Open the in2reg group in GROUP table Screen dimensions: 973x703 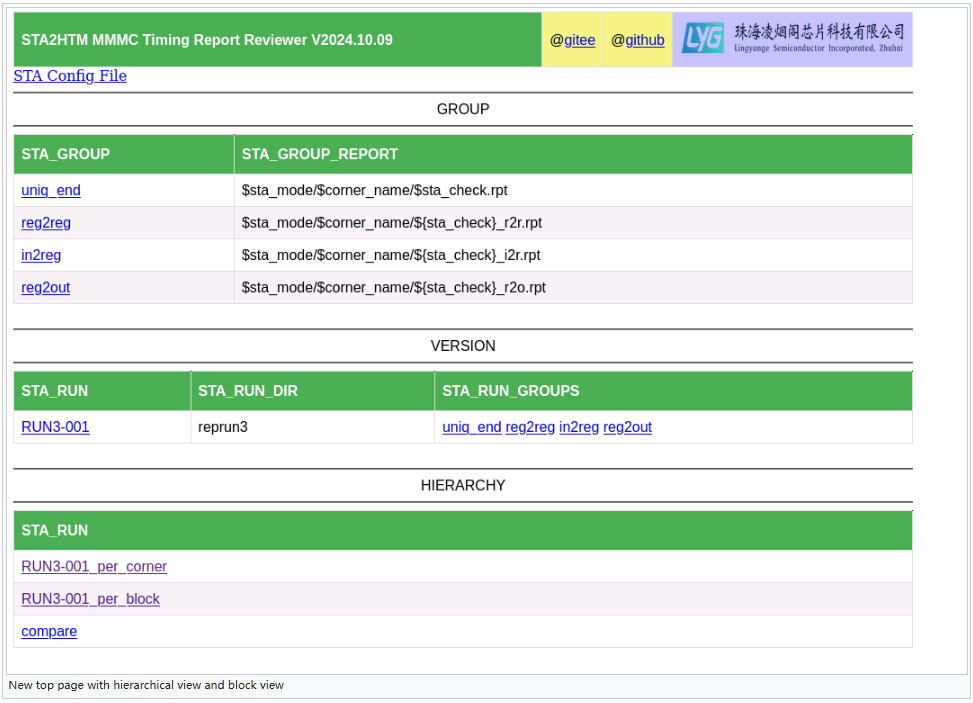click(41, 255)
